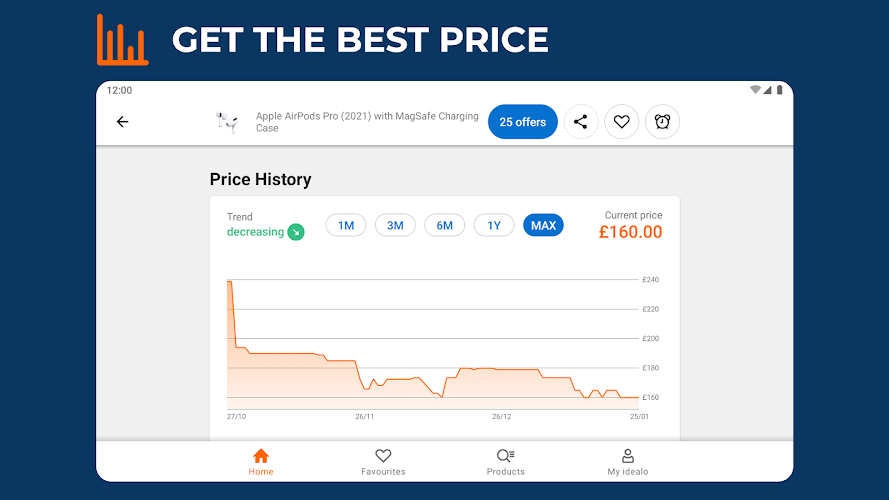889x500 pixels.
Task: Tap the idealo orange bar logo
Action: point(122,40)
